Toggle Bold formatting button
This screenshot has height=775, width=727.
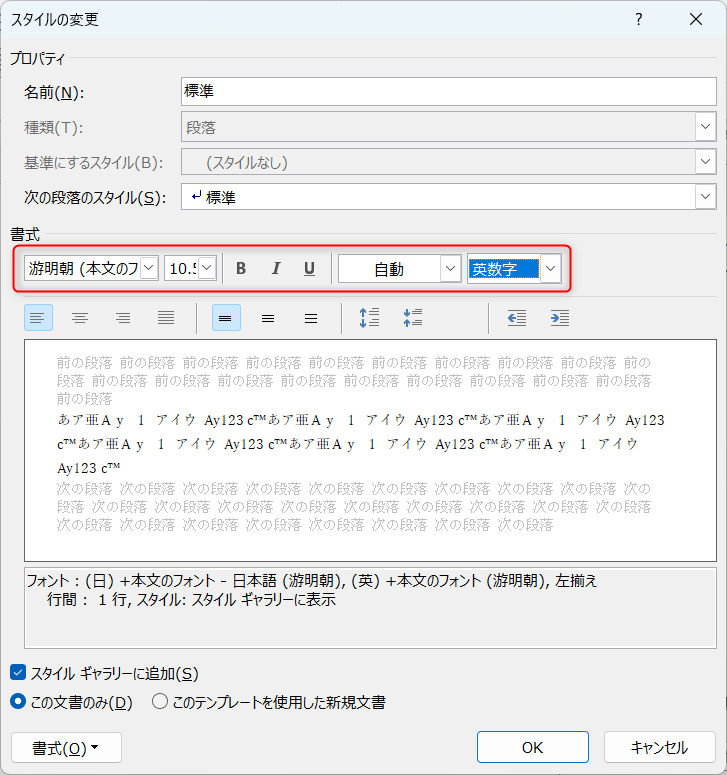click(240, 269)
